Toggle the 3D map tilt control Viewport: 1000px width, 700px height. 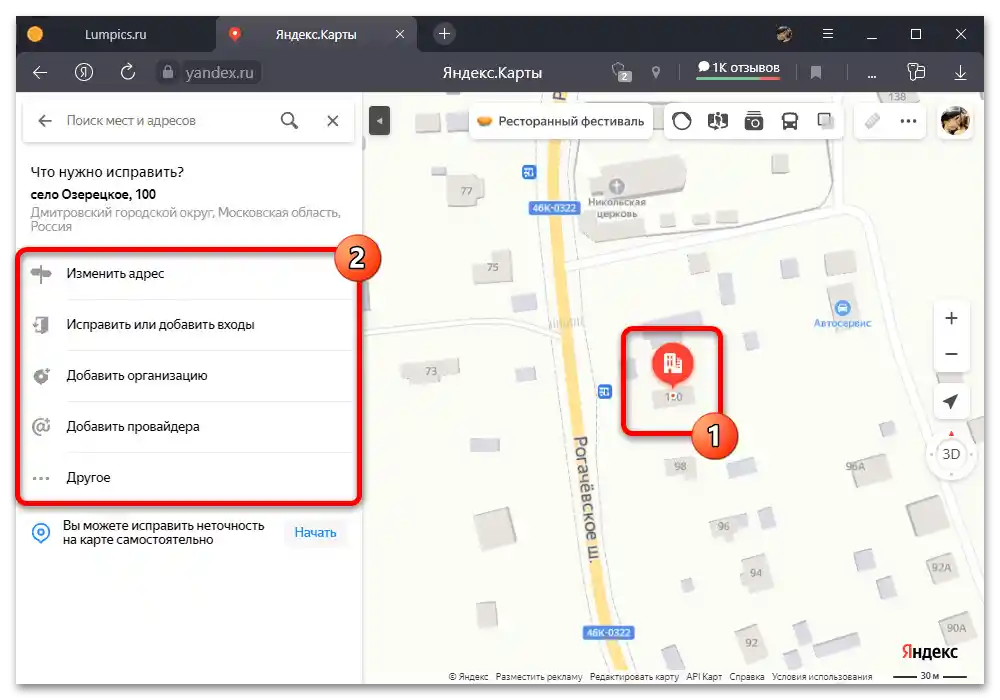tap(951, 455)
